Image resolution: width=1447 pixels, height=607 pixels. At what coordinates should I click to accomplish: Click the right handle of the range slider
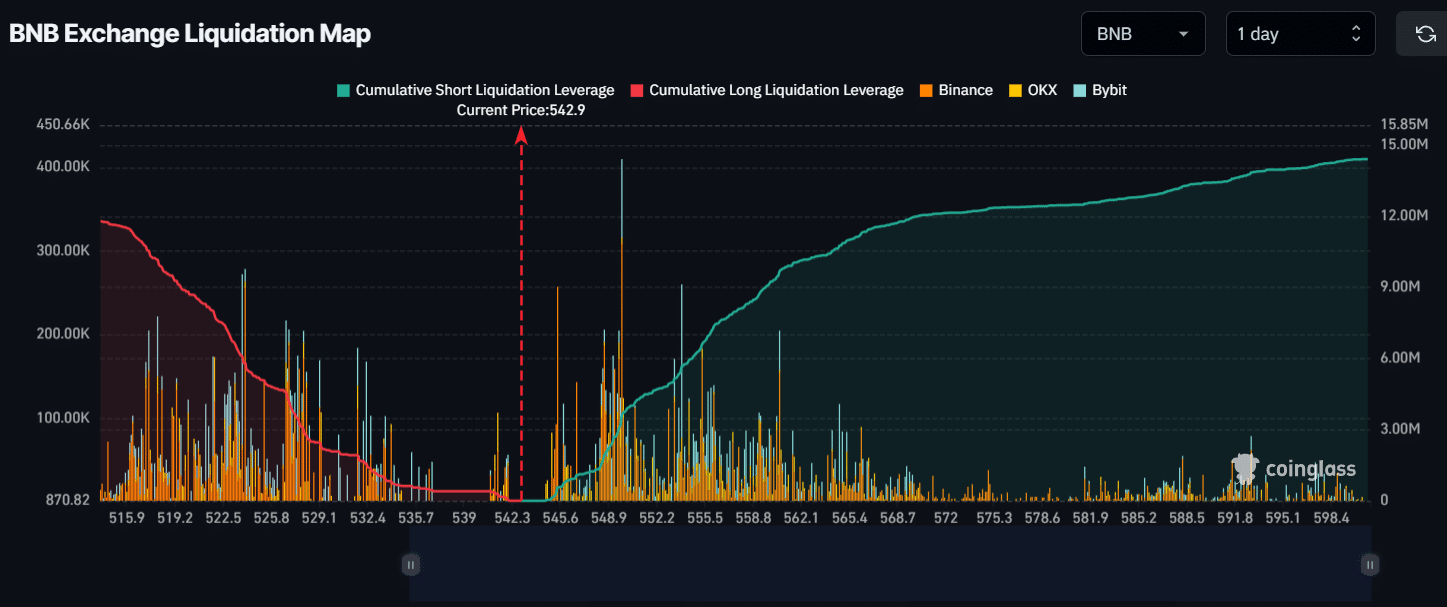point(1370,565)
